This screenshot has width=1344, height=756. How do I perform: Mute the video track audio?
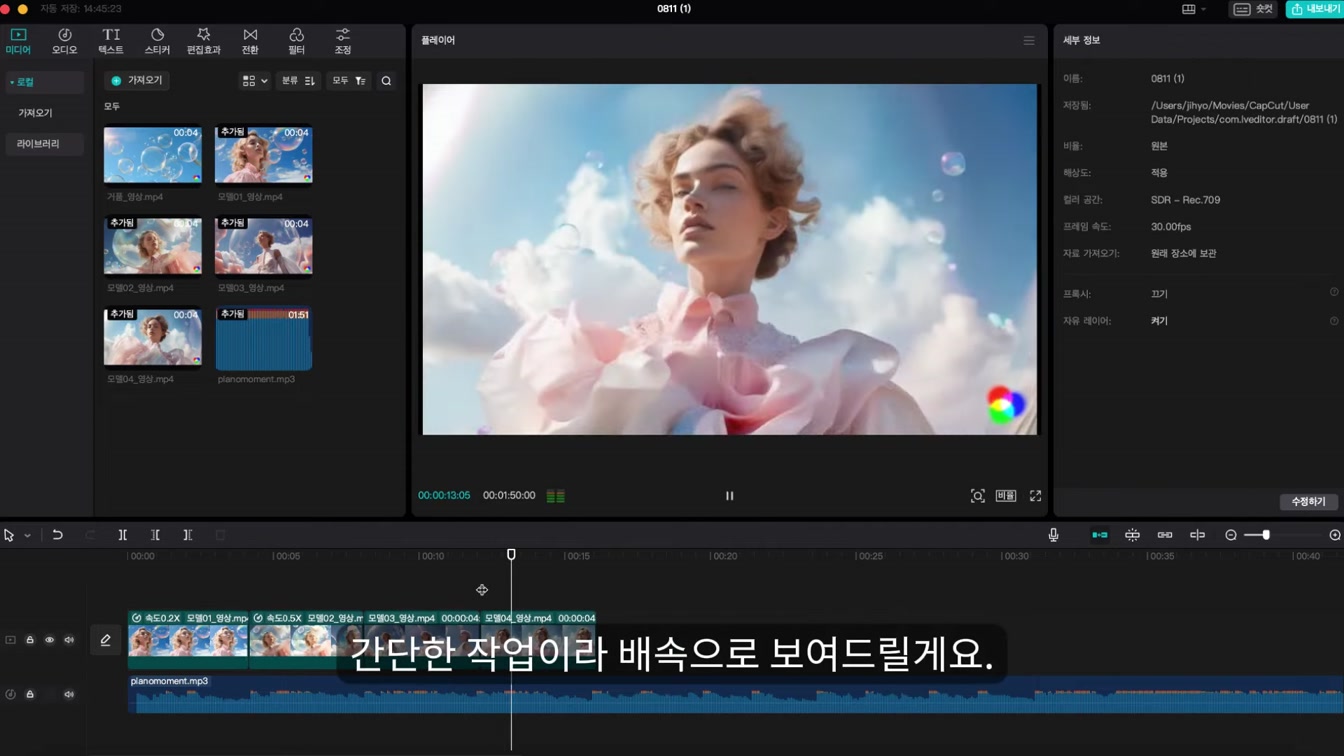(x=69, y=640)
